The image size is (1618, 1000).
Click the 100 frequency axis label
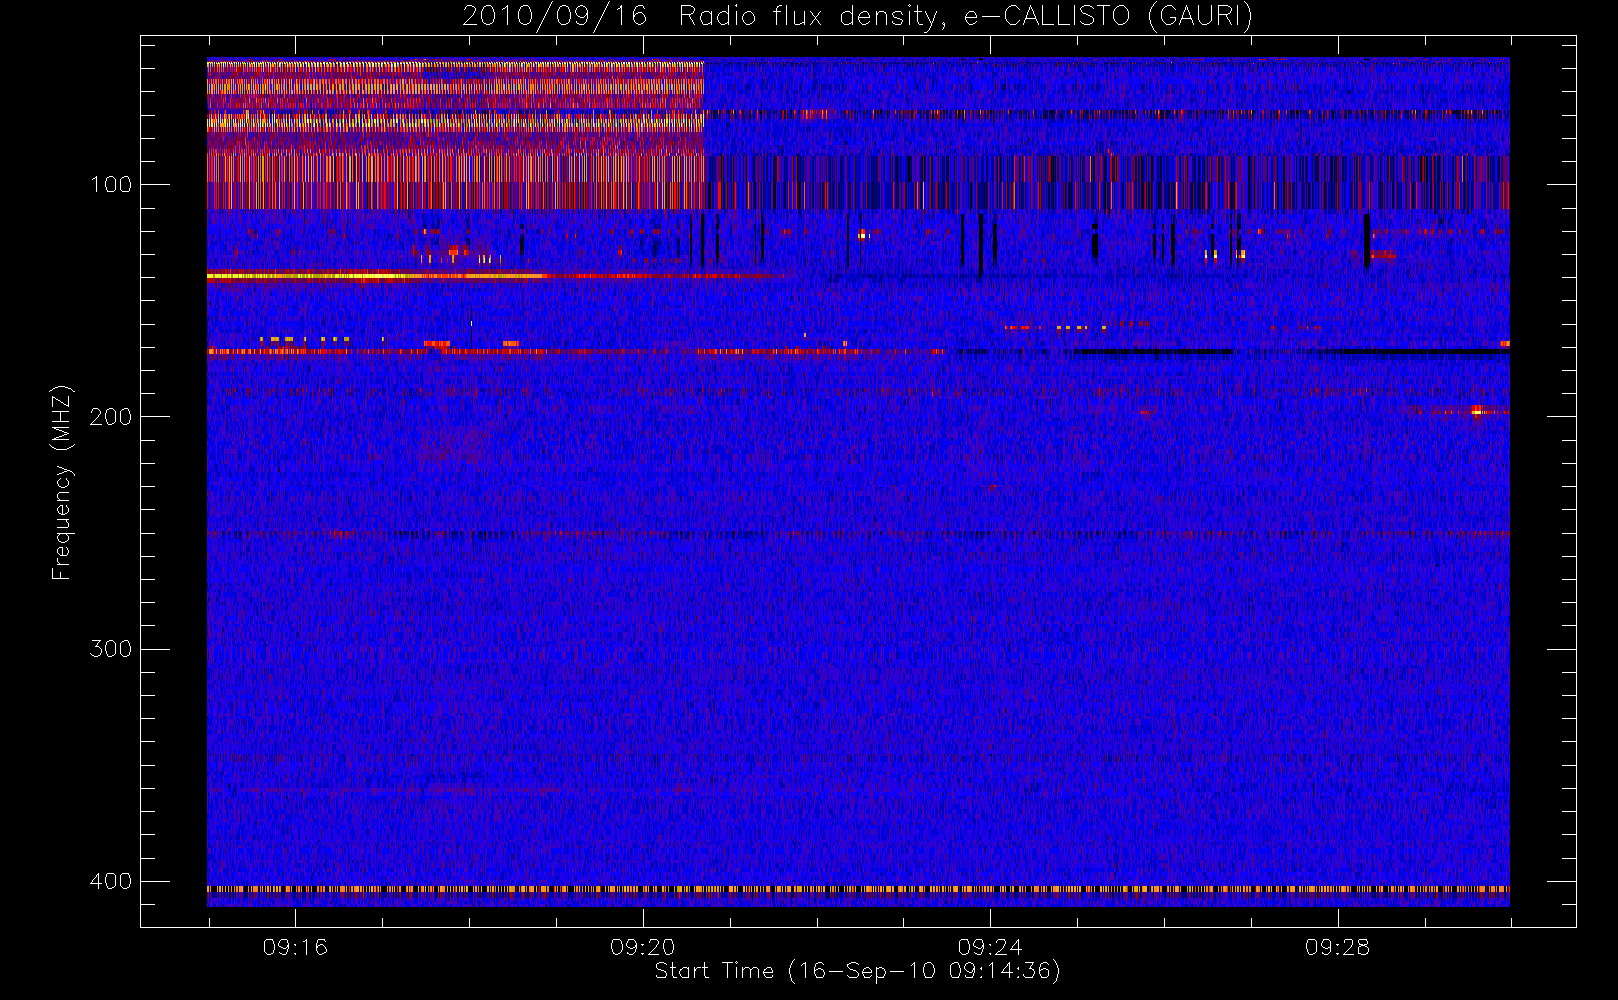tap(110, 185)
